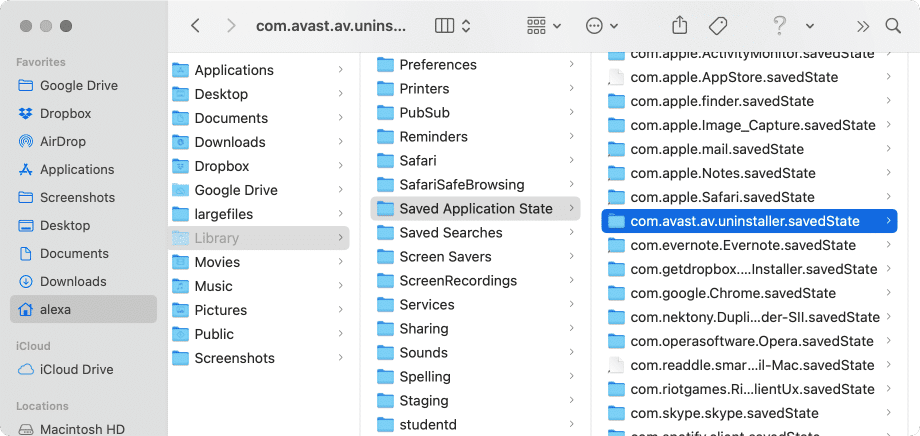The height and width of the screenshot is (436, 920).
Task: Select Documents in Favorites sidebar
Action: click(x=83, y=254)
